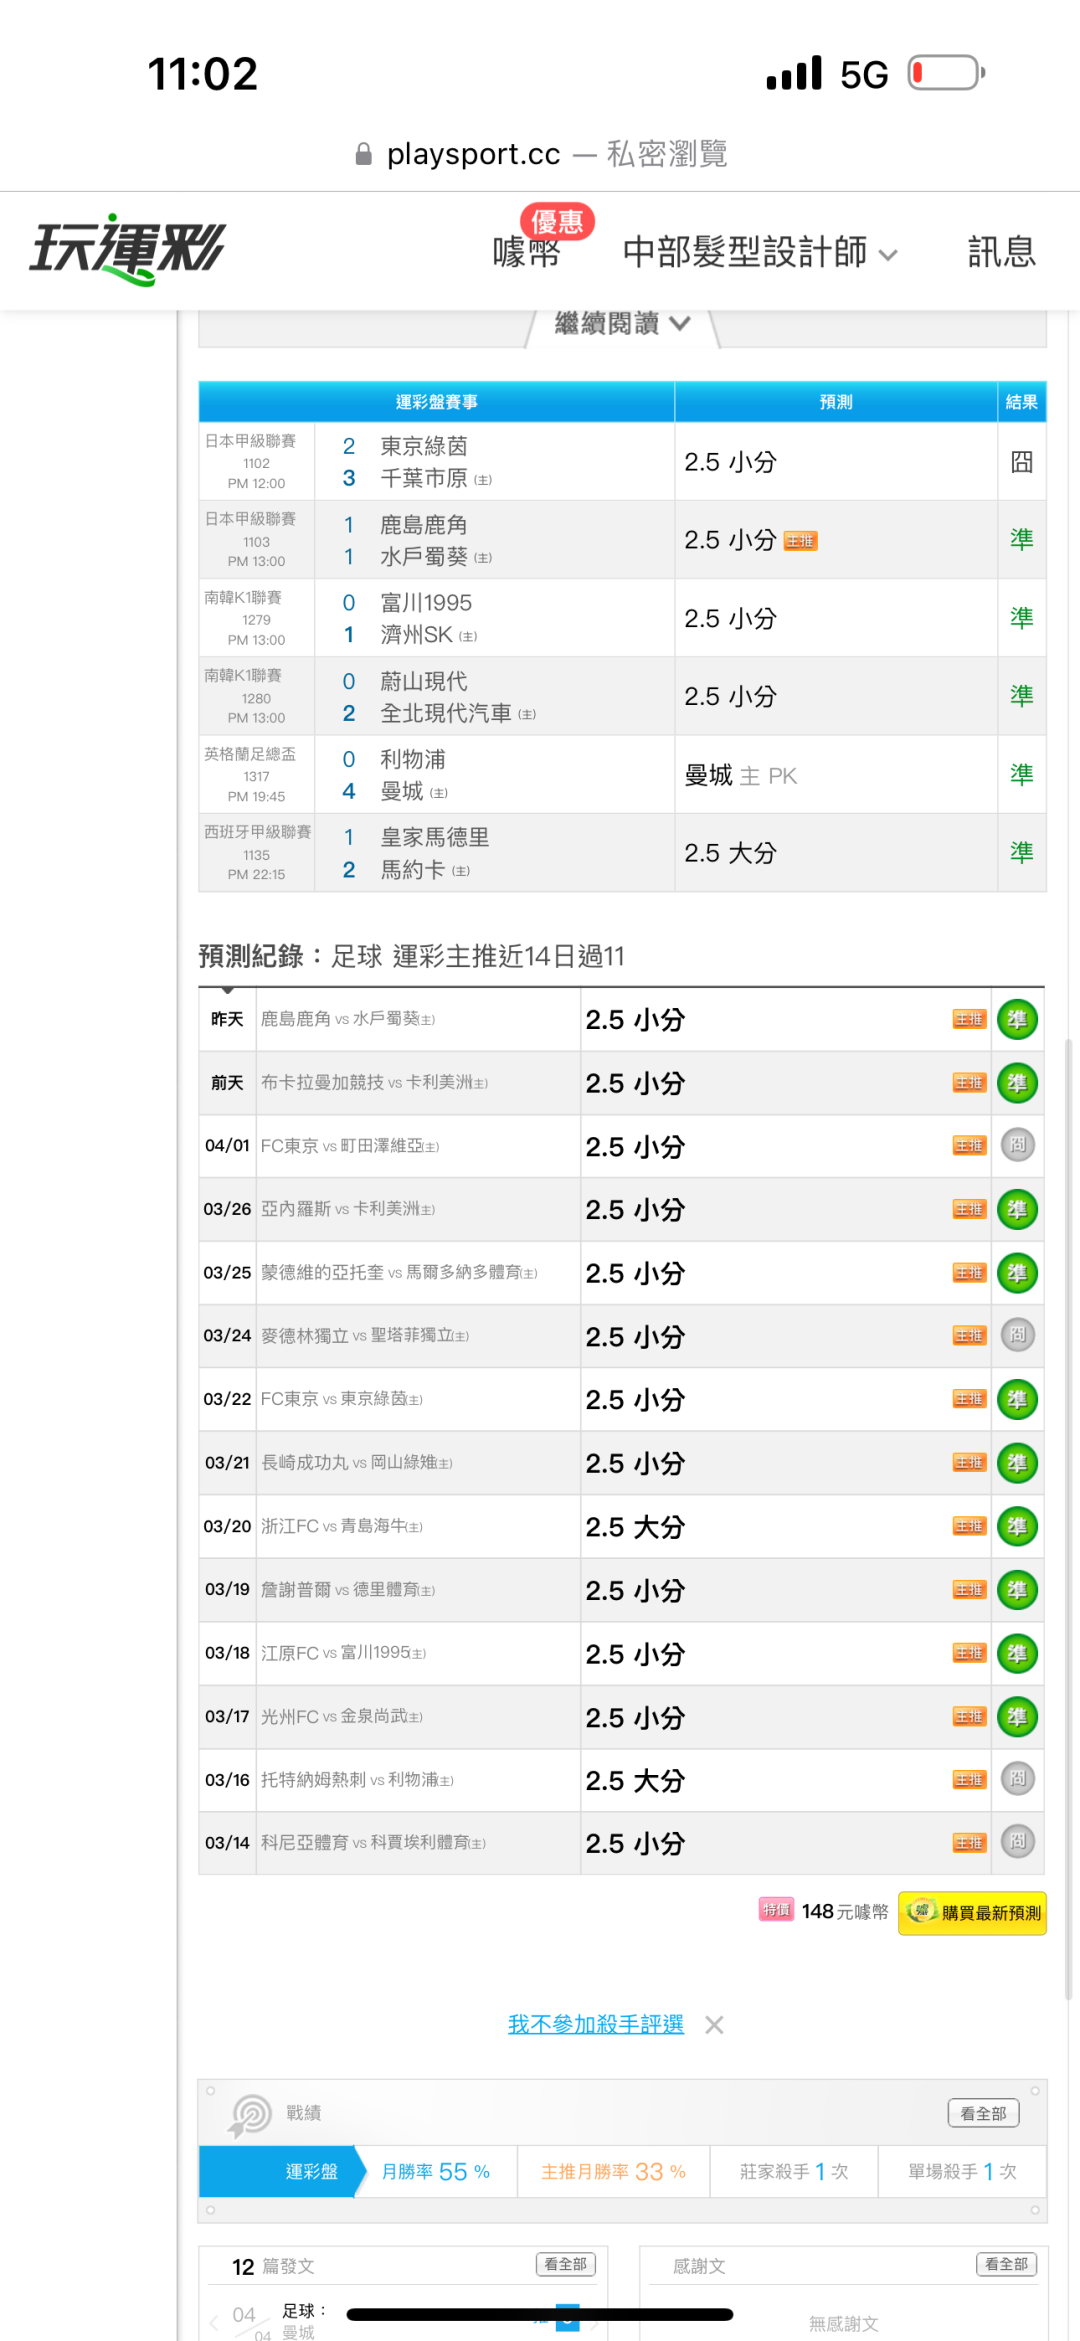Viewport: 1080px width, 2341px height.
Task: Select 莊家殺手 1 次 tab
Action: click(x=794, y=2172)
